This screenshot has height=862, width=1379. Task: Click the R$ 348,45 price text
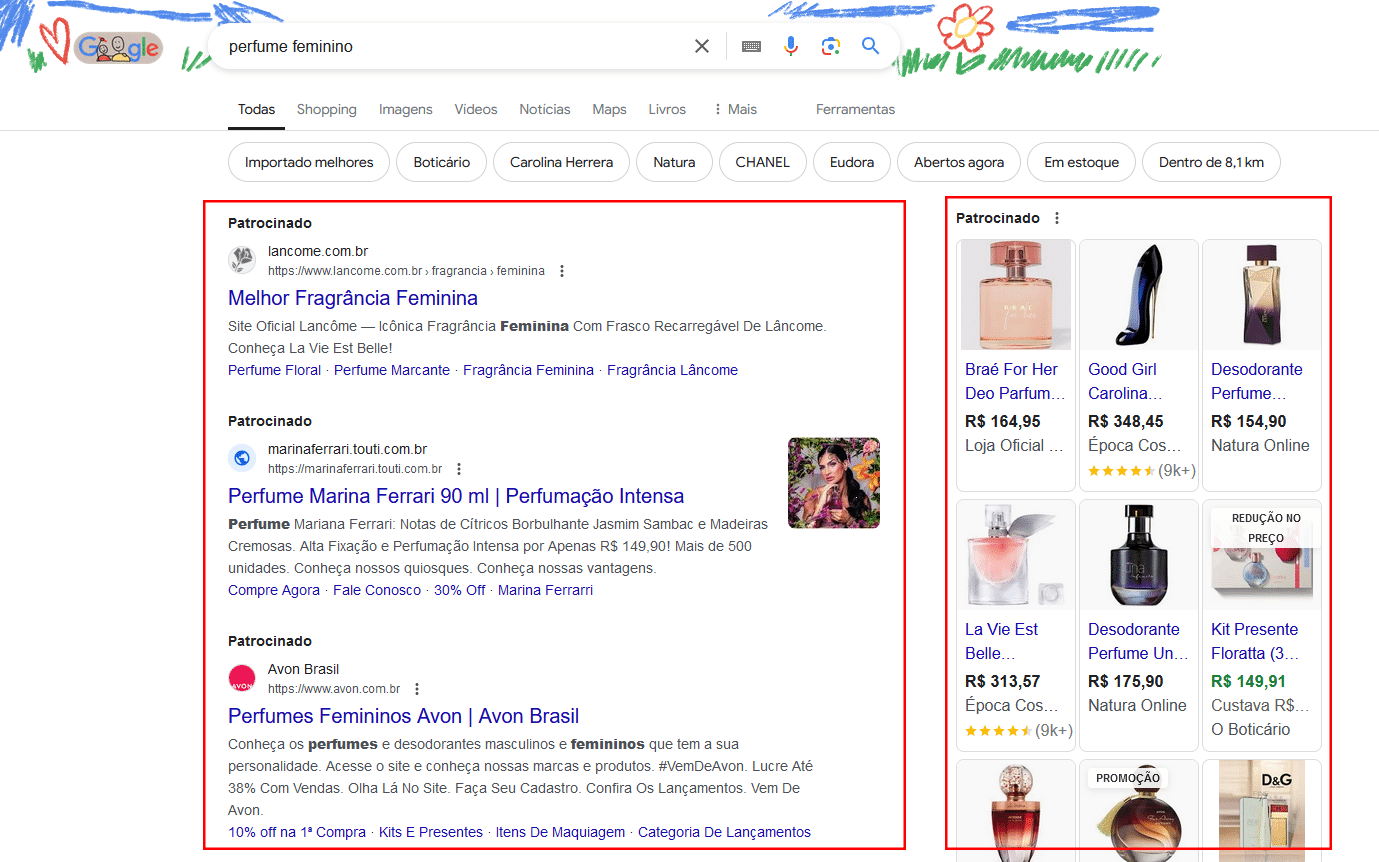[x=1126, y=421]
